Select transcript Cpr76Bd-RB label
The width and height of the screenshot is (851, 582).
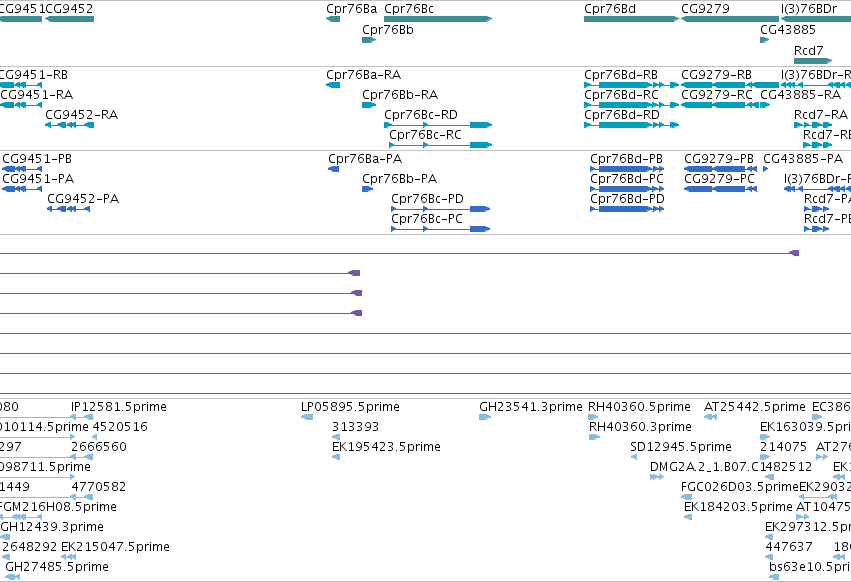[x=621, y=75]
